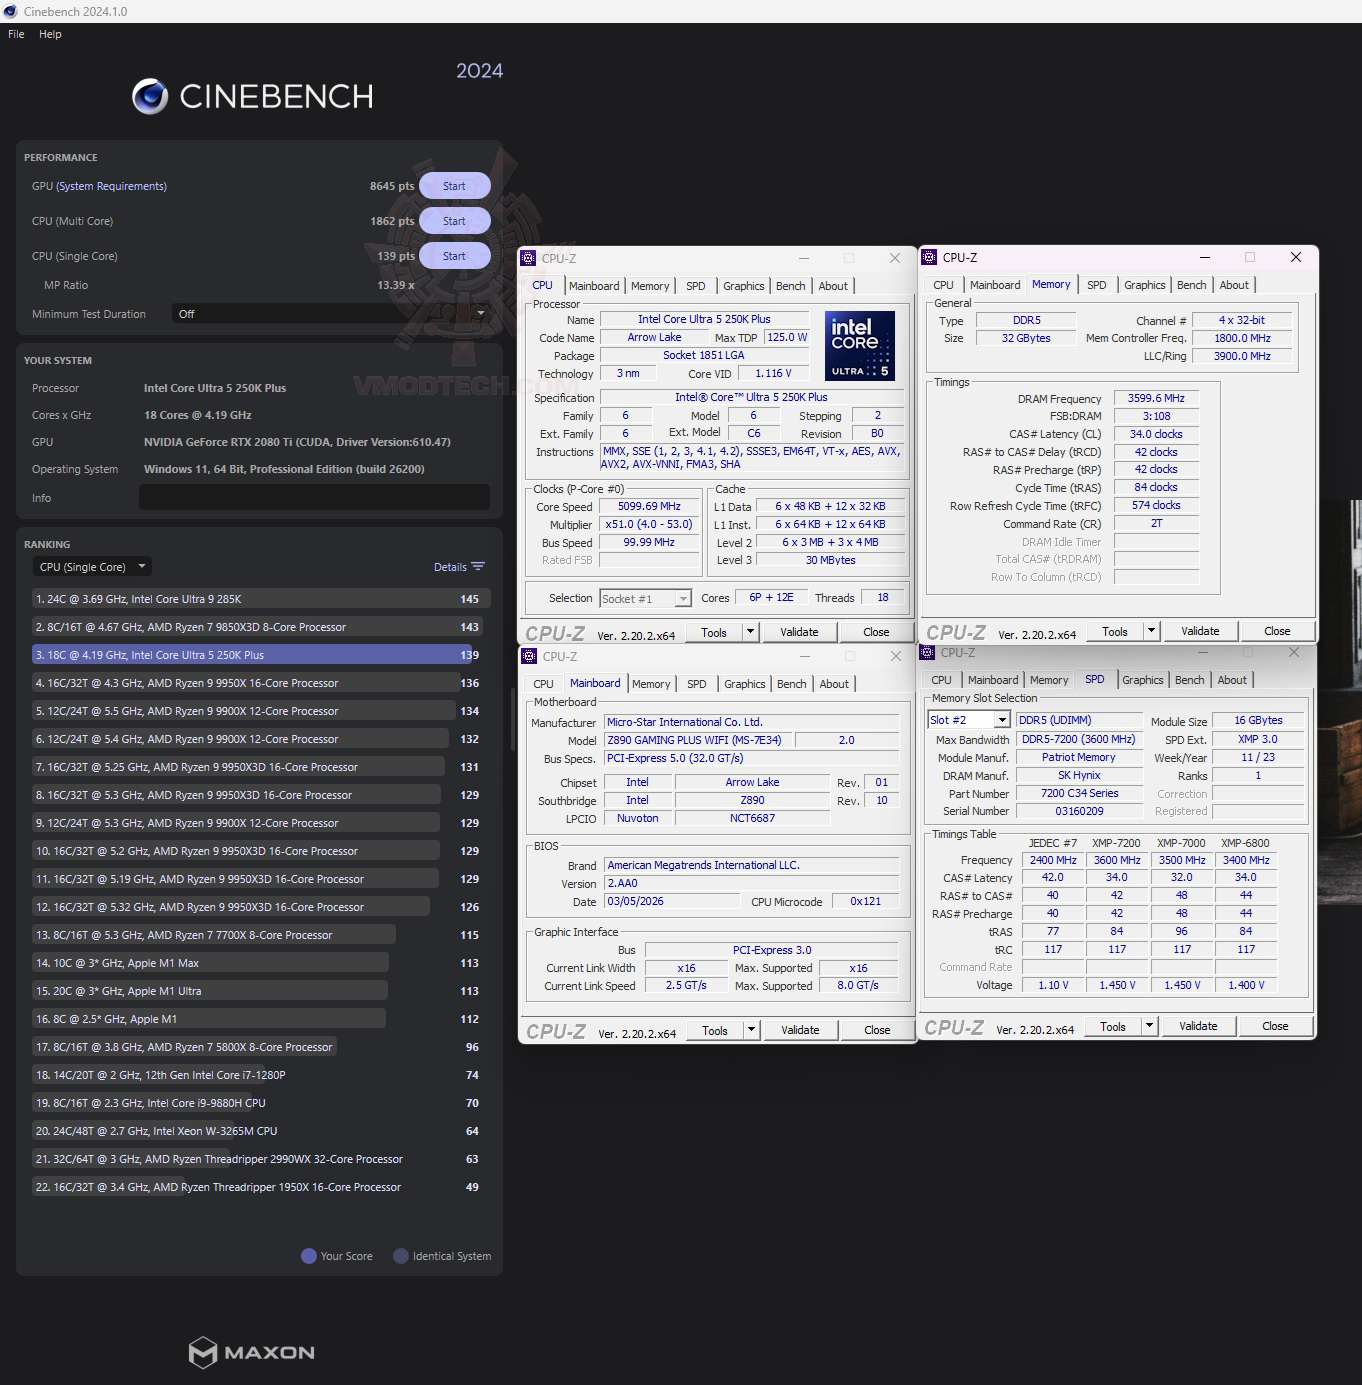Switch to the Bench tab in the CPU tab window

coord(791,286)
